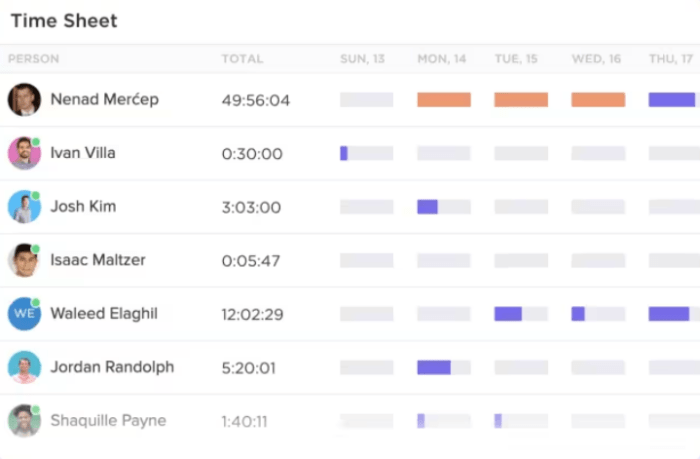Open Jordan Randolph's name link
Screen dimensions: 700x459
(x=112, y=367)
